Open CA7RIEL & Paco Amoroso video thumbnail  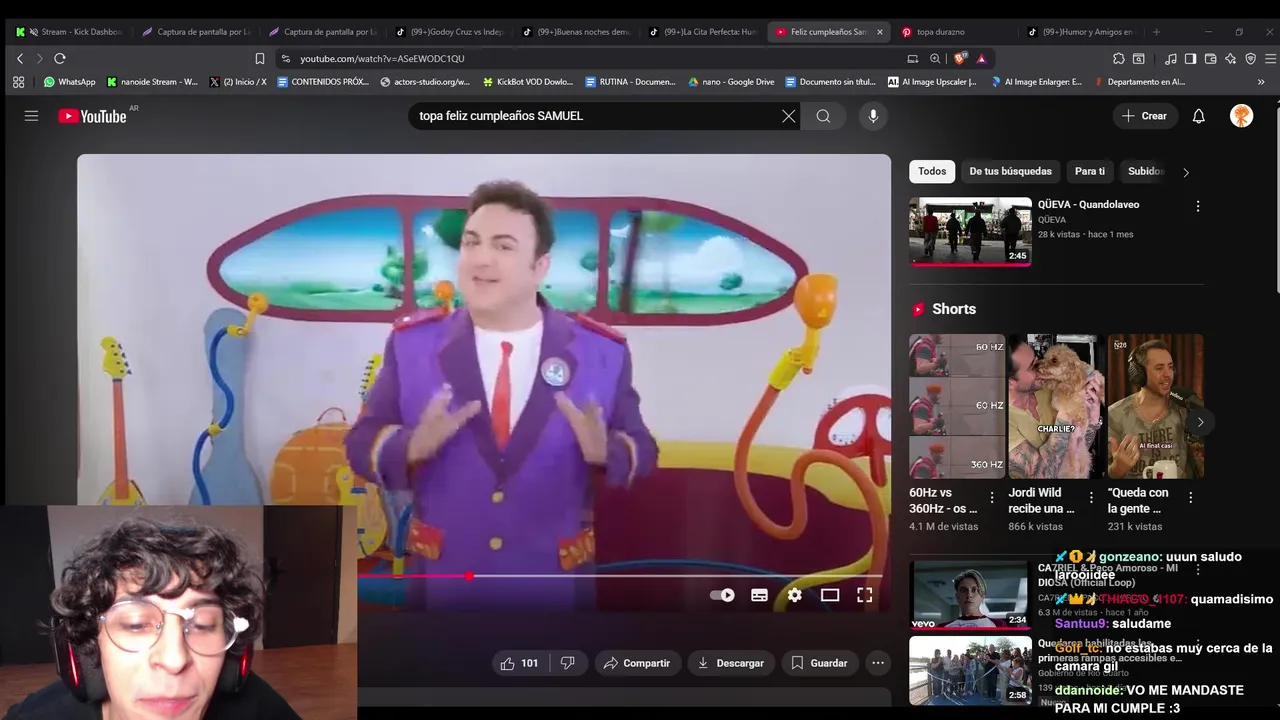click(968, 594)
